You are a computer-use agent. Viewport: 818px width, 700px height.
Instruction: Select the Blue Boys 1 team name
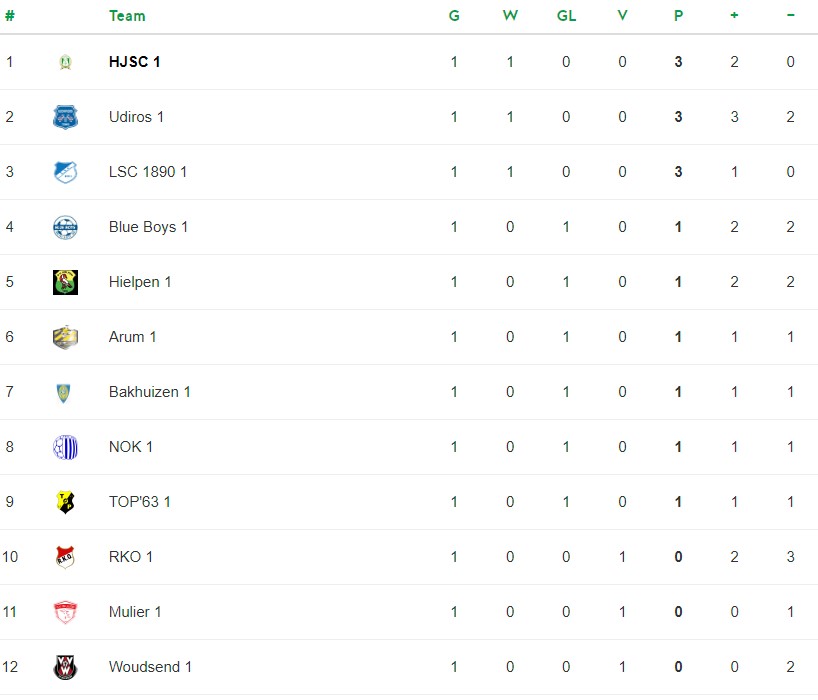(x=148, y=227)
